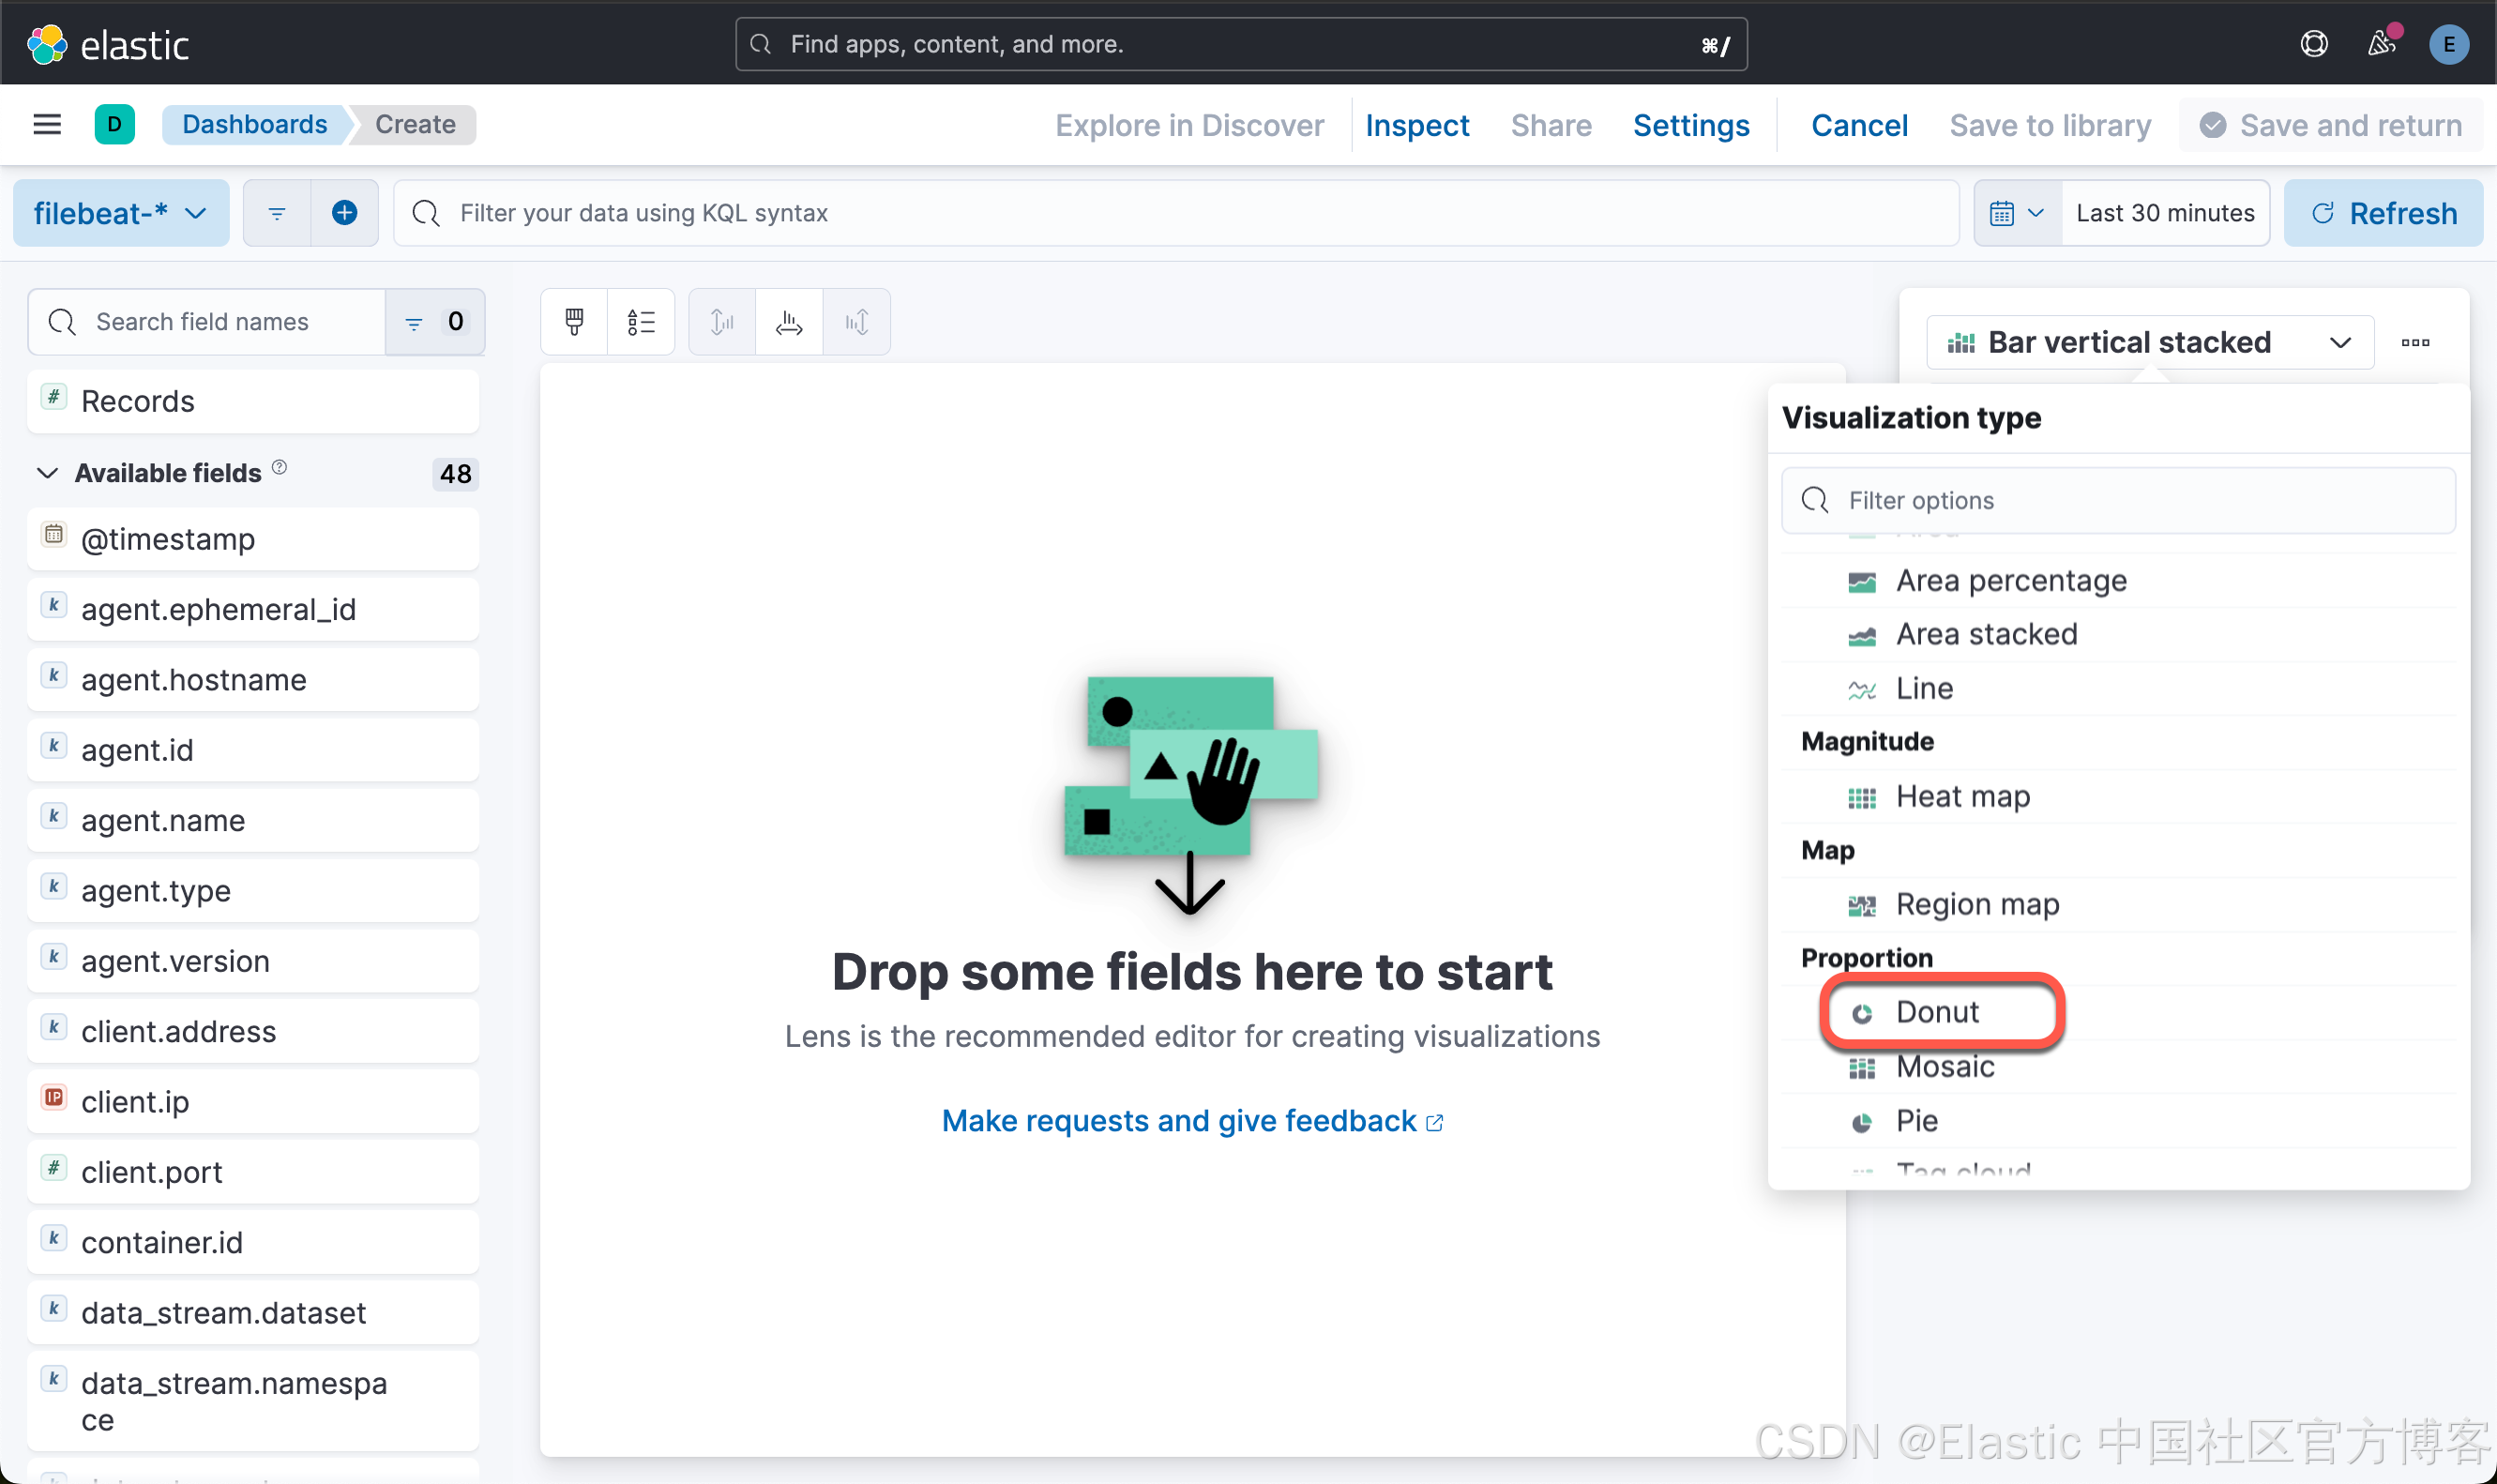Focus the KQL filter query input

coord(1176,213)
